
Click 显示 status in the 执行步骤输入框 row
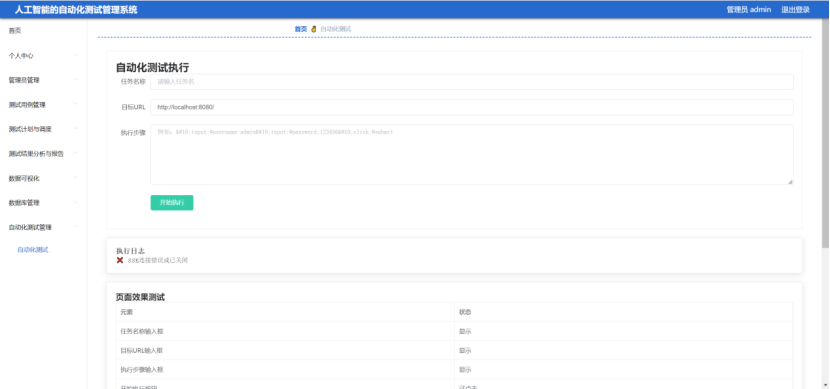pos(465,369)
